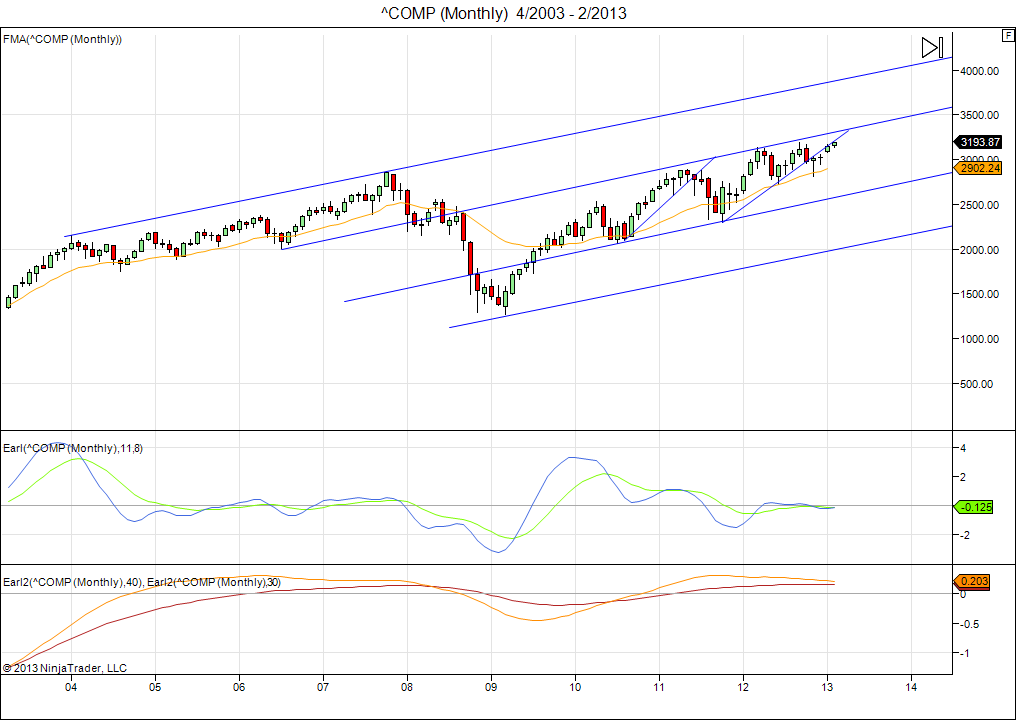Screen dimensions: 1016x720
Task: Click the green -0.125 indicator value marker
Action: click(975, 507)
